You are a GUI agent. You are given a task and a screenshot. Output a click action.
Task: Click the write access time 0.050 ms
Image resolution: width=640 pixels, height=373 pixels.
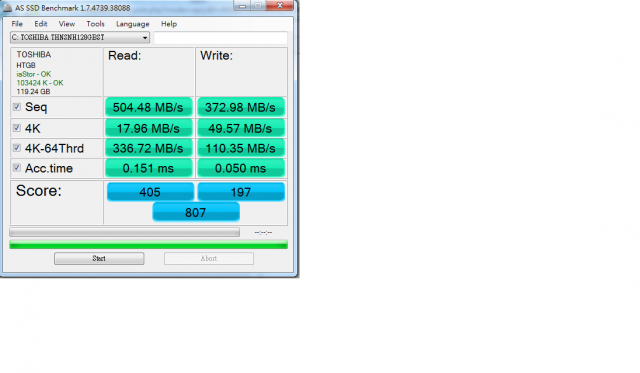[240, 168]
